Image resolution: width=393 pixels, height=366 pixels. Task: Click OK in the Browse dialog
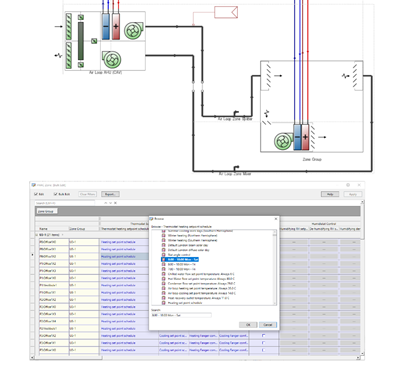(248, 325)
